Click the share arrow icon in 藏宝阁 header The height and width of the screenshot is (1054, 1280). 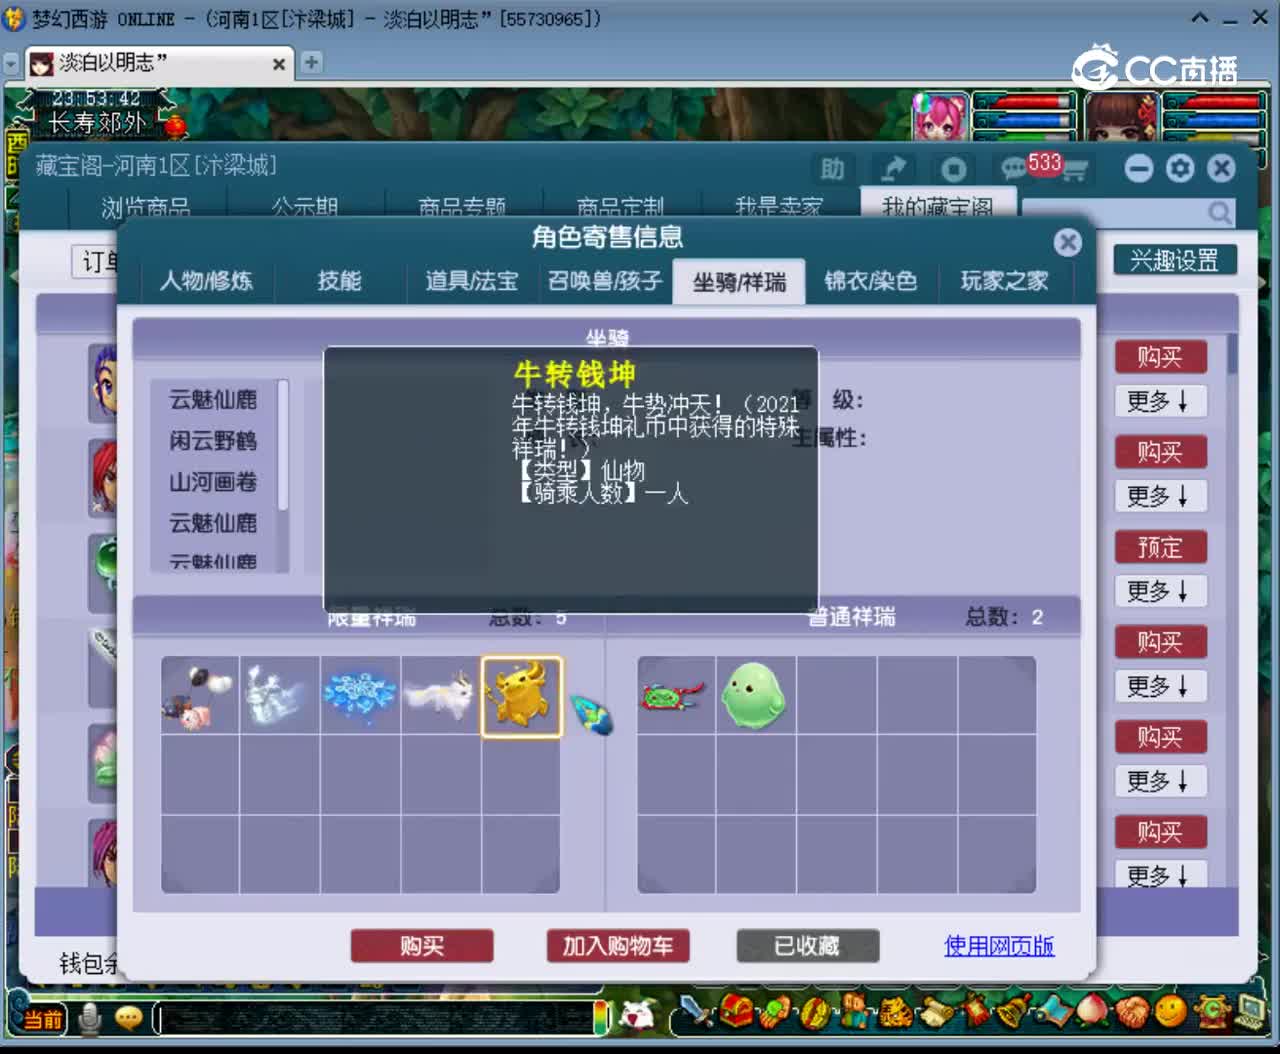[x=893, y=169]
